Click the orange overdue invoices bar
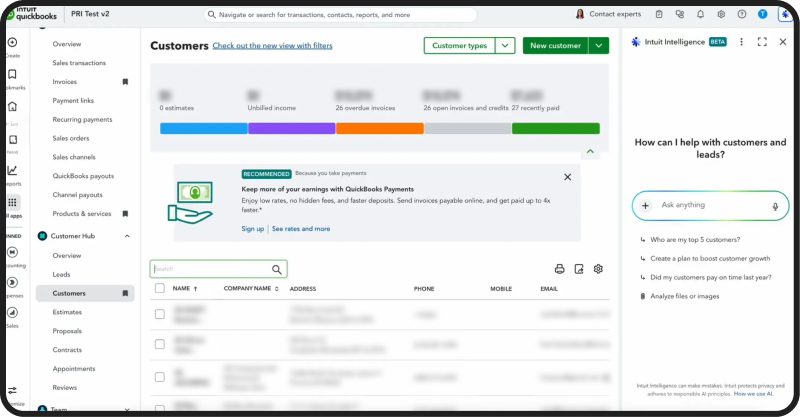800x417 pixels. point(379,128)
